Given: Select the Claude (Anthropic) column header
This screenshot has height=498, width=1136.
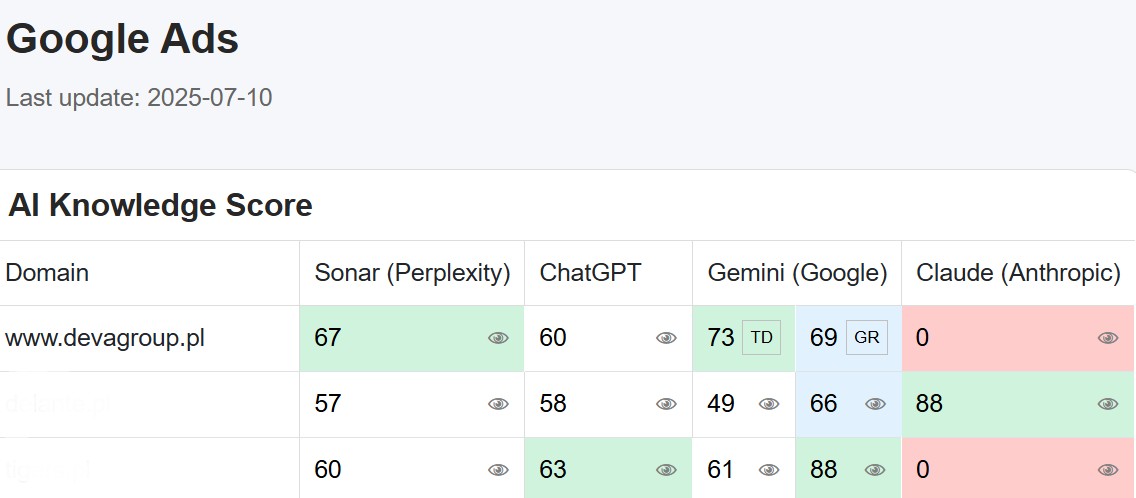Looking at the screenshot, I should coord(1019,273).
